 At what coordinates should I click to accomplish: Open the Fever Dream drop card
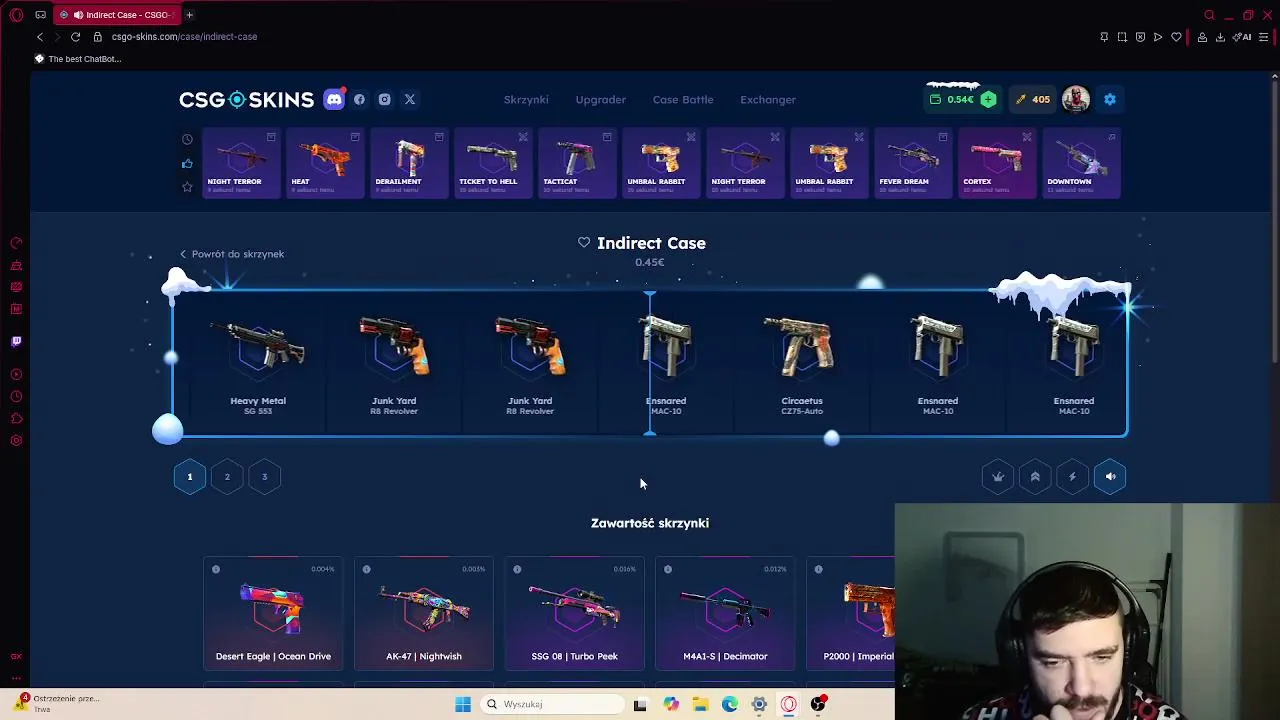913,163
